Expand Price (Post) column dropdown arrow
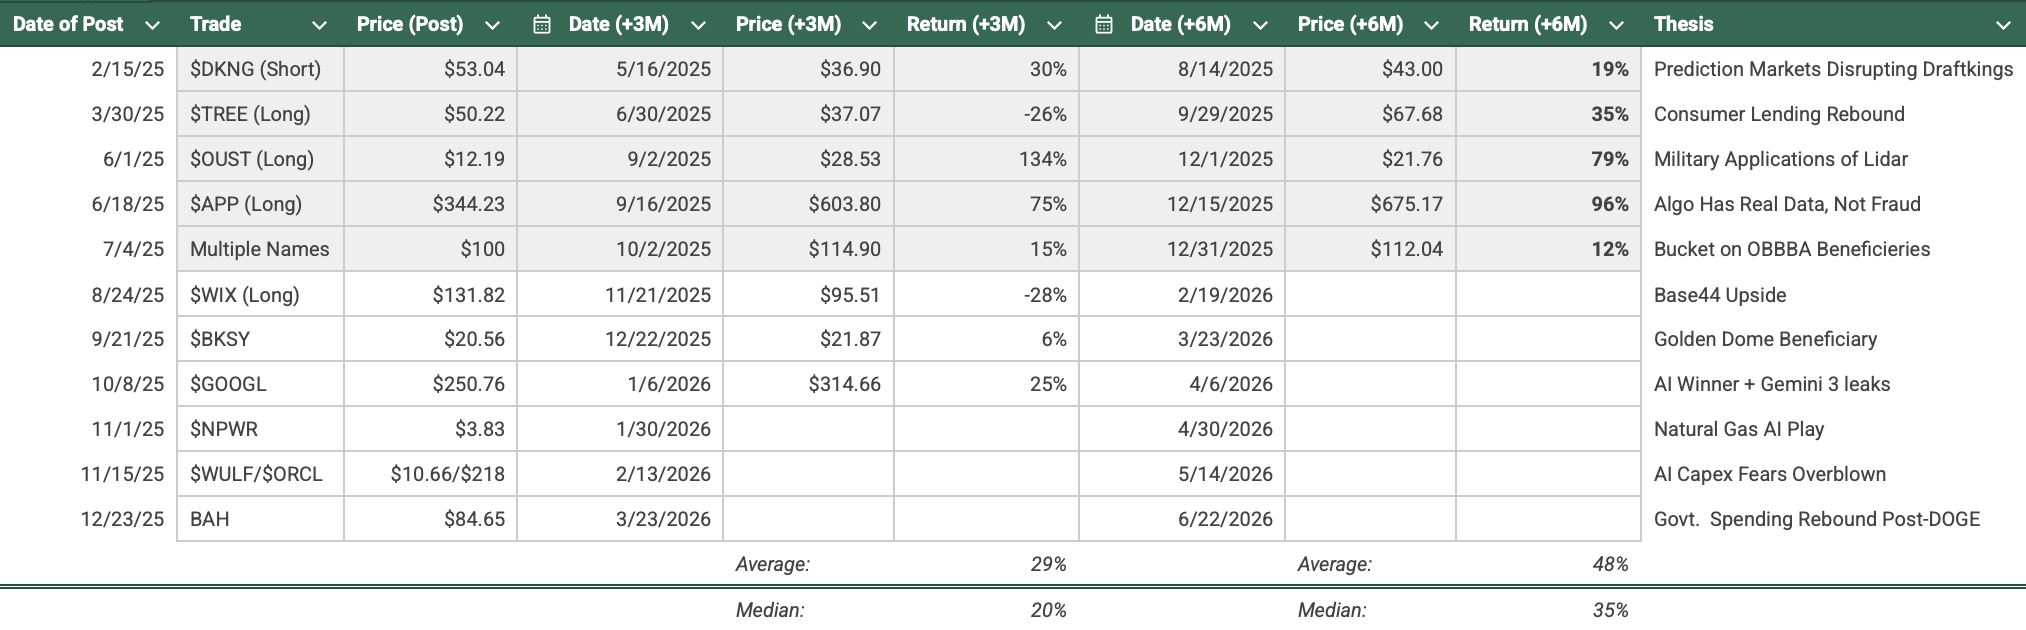This screenshot has height=630, width=2026. (x=492, y=25)
